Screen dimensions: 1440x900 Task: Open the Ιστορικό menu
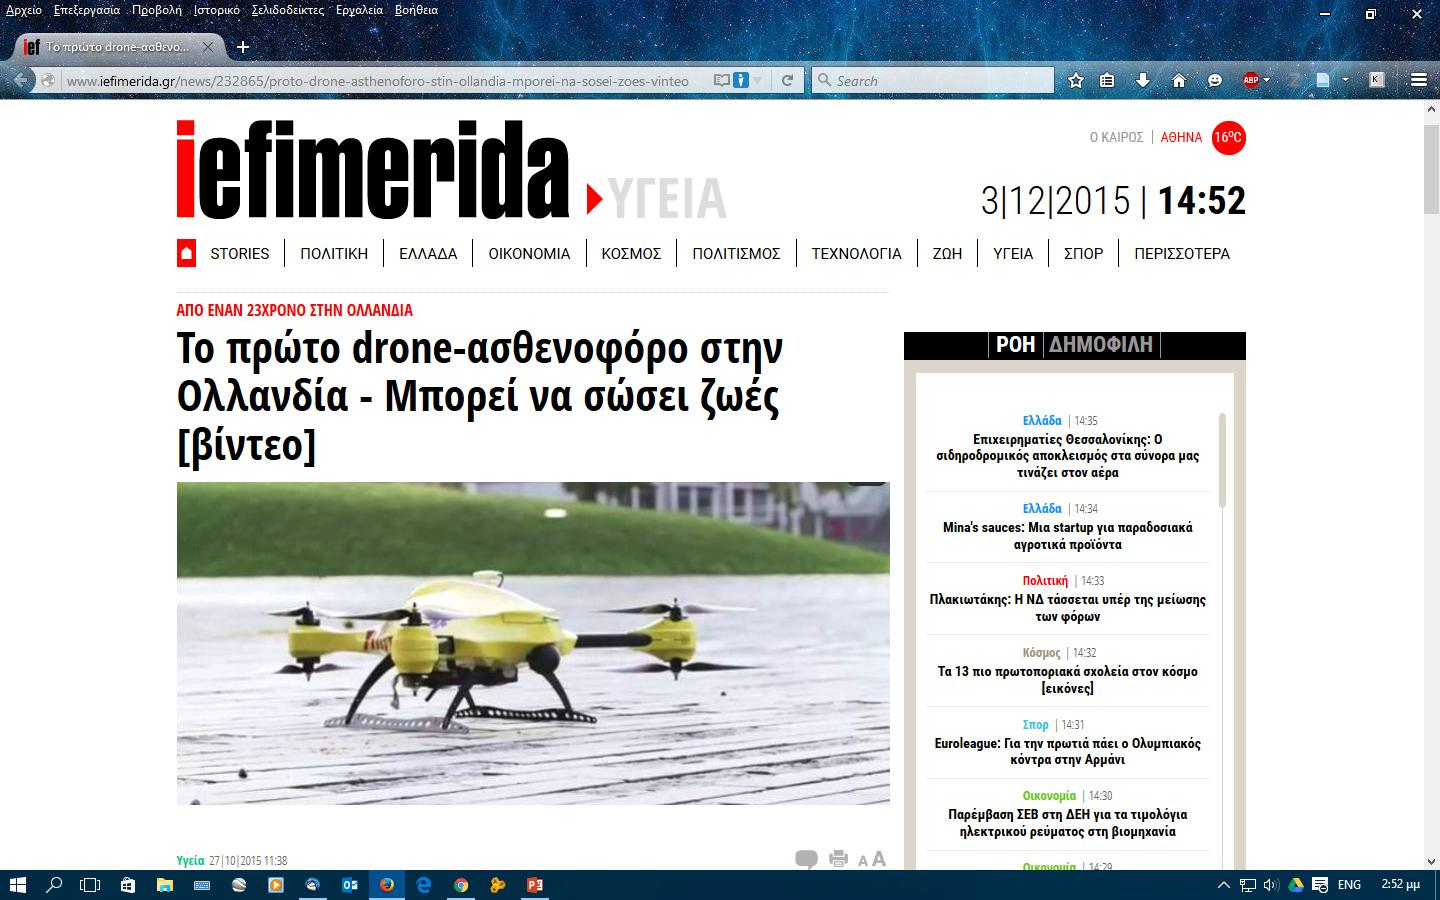tap(216, 10)
